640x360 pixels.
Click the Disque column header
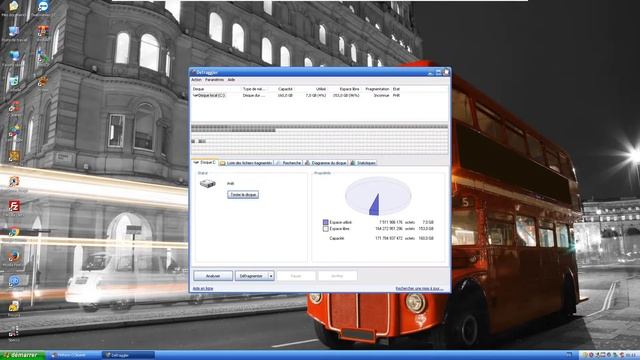point(198,89)
